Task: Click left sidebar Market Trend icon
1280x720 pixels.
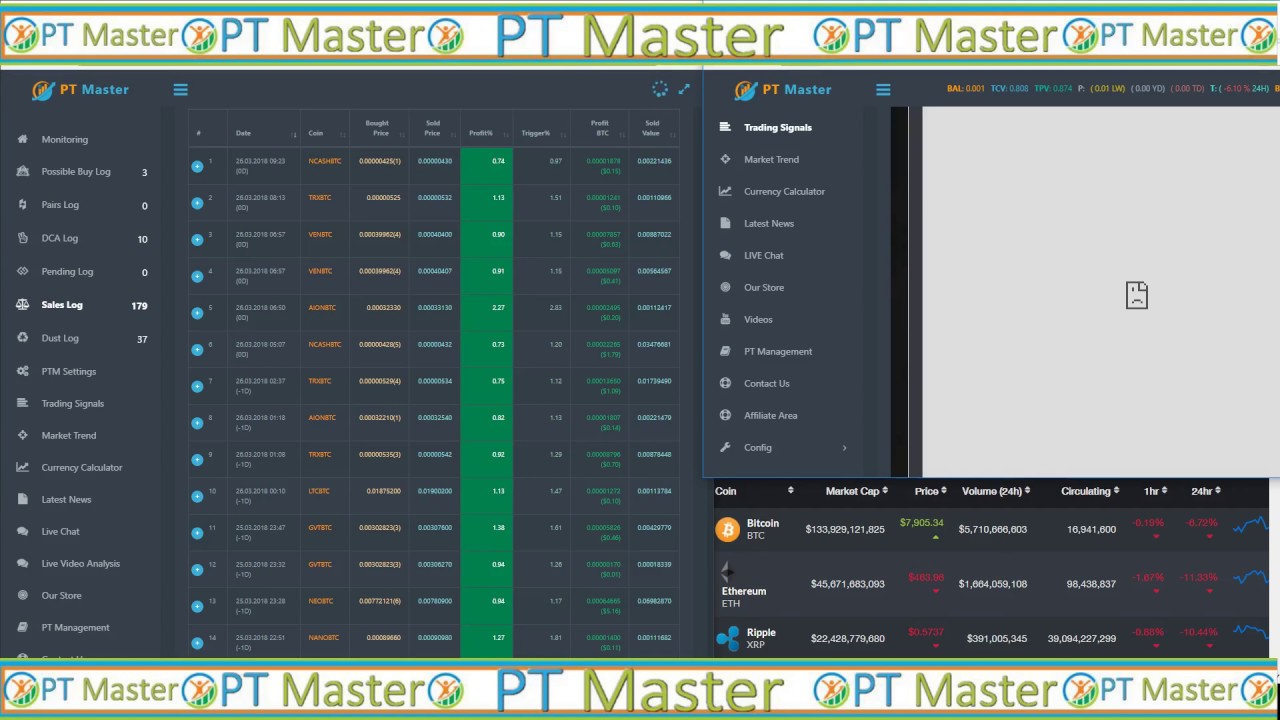Action: pos(22,435)
